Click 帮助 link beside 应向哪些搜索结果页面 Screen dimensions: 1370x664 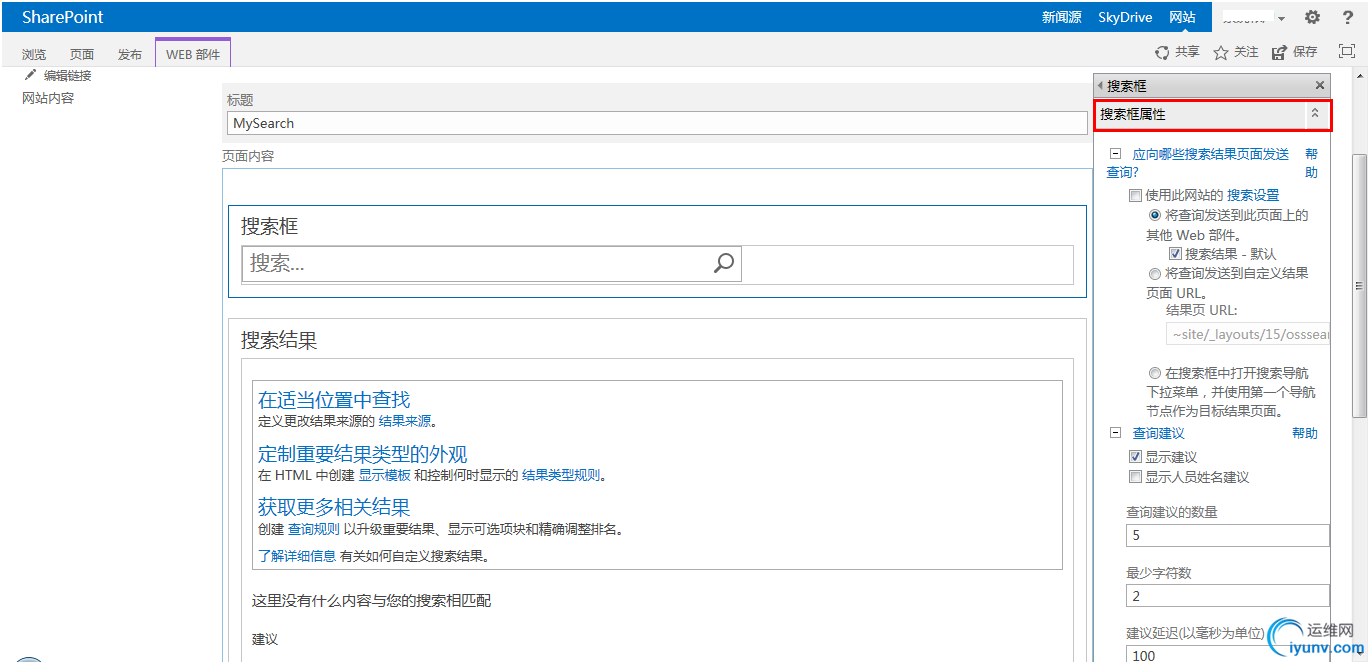coord(1312,163)
